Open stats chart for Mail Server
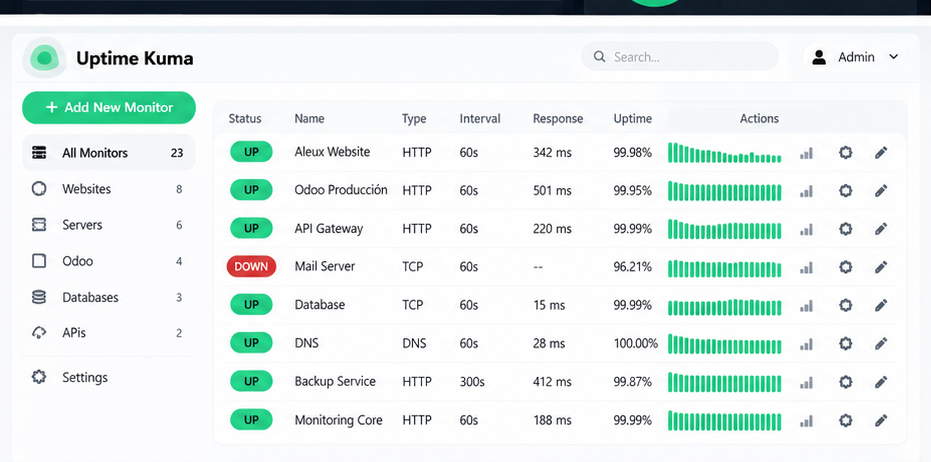 tap(806, 268)
